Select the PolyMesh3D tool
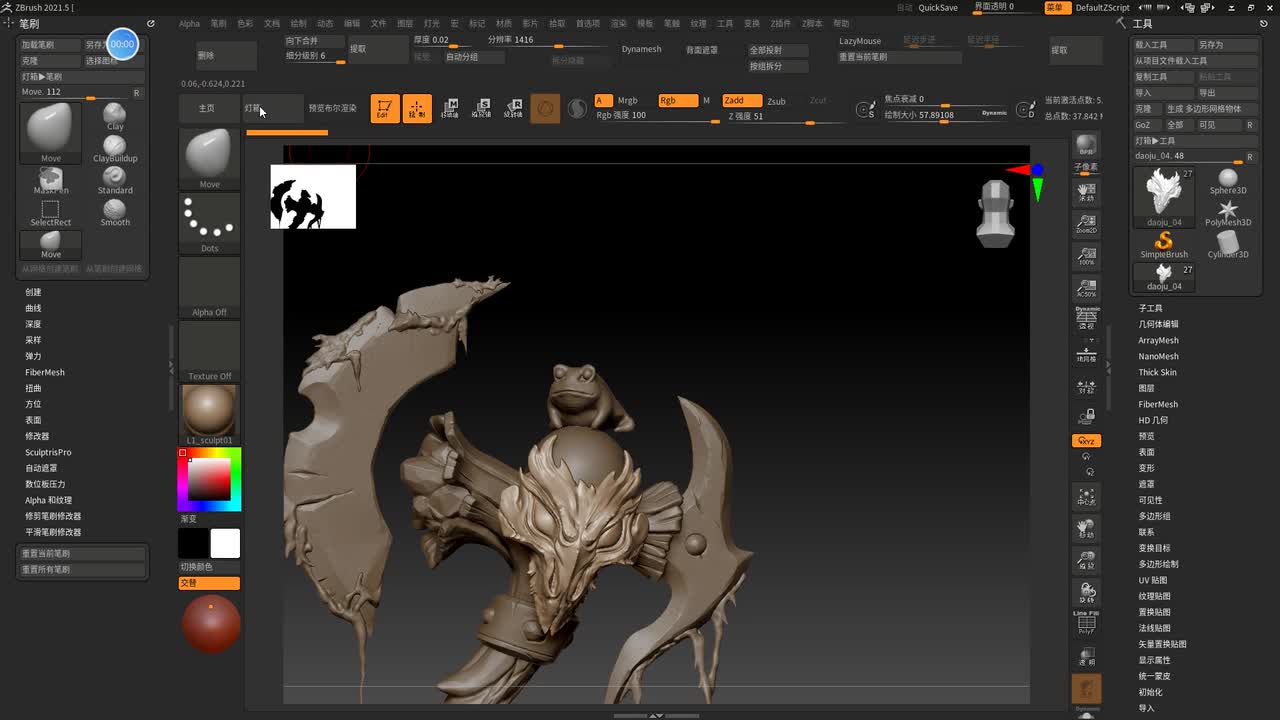Image resolution: width=1280 pixels, height=720 pixels. [x=1228, y=213]
